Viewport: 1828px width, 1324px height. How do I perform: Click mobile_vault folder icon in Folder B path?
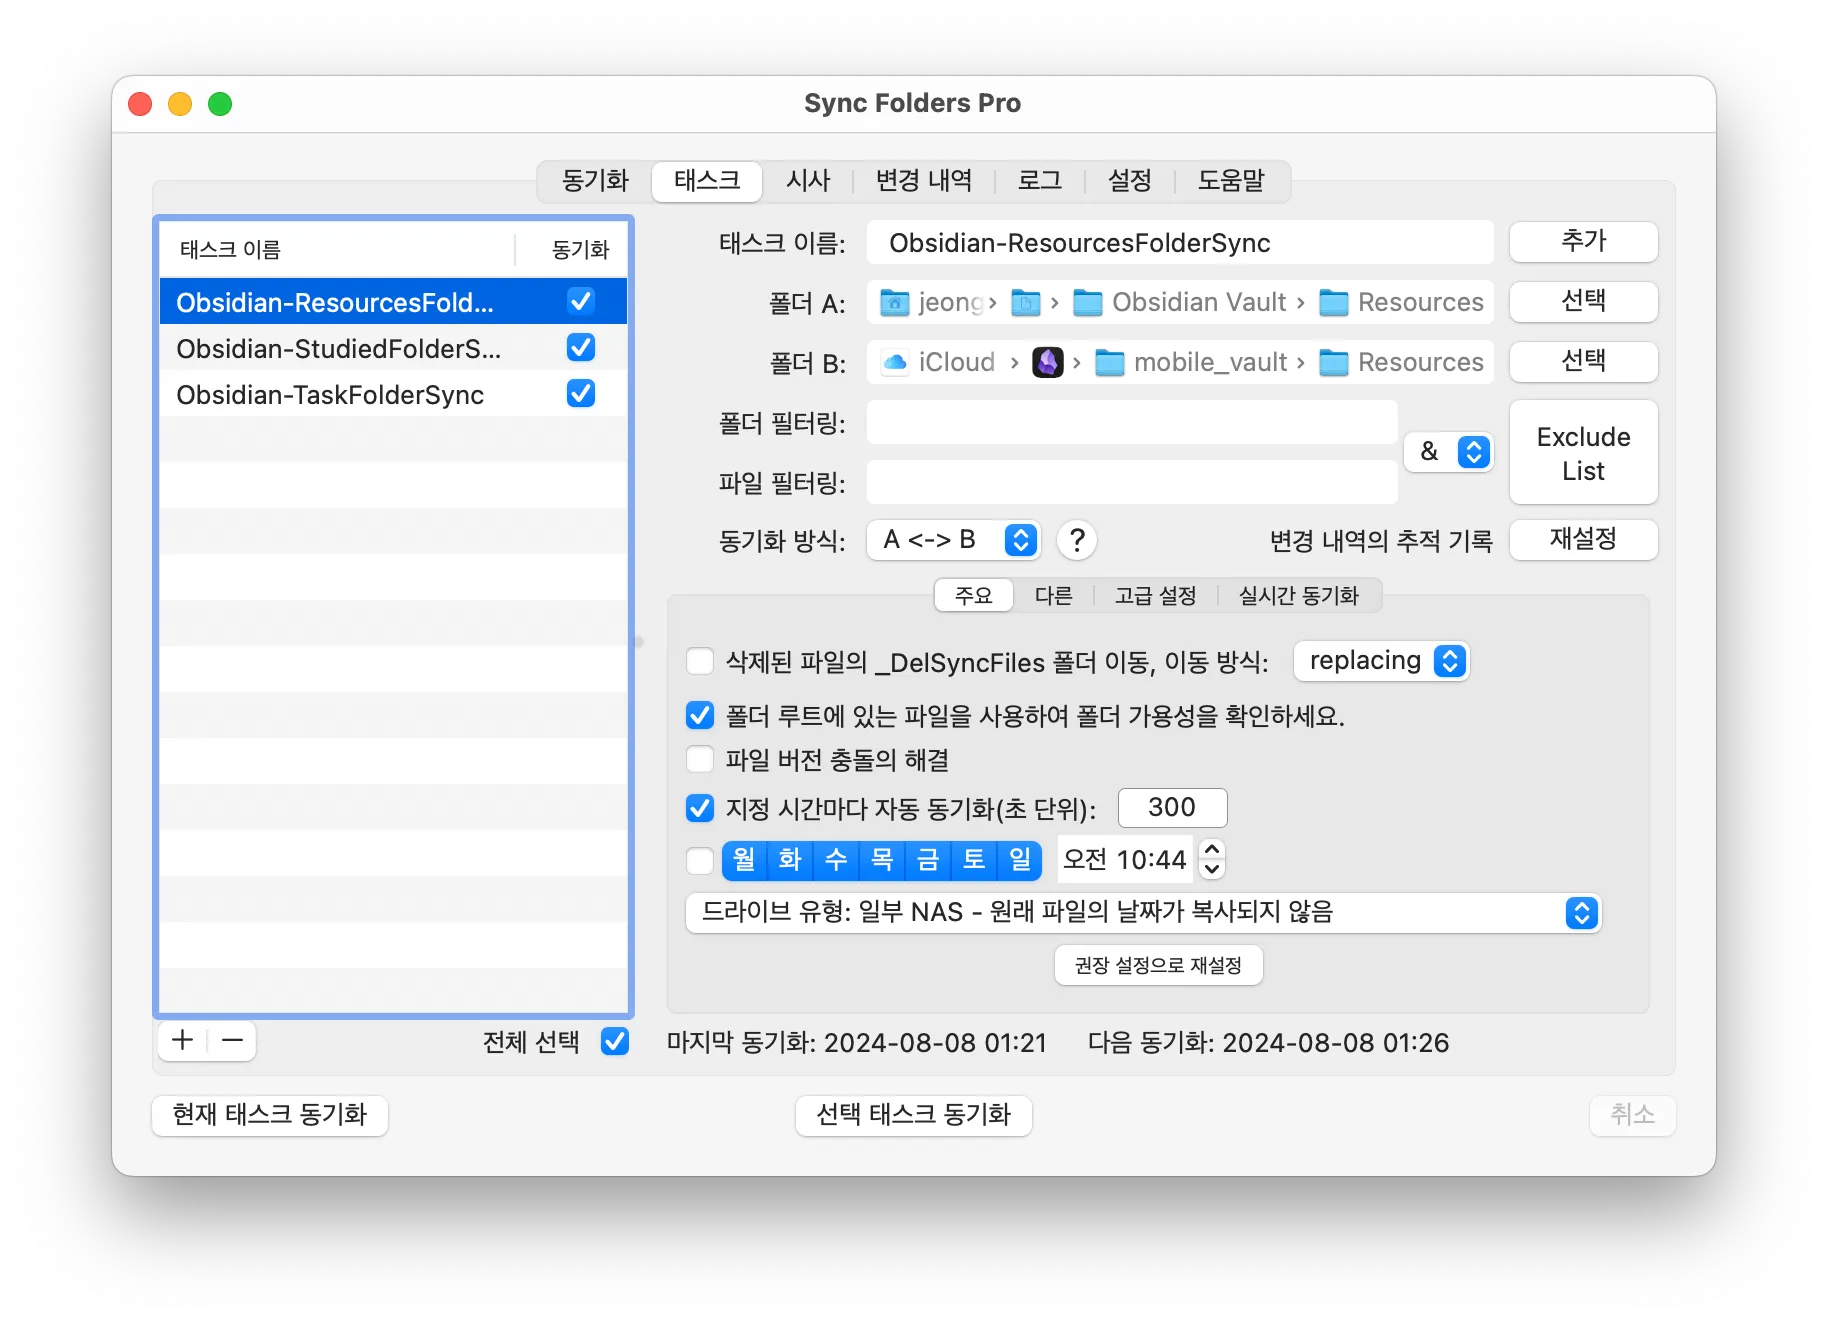pos(1109,362)
